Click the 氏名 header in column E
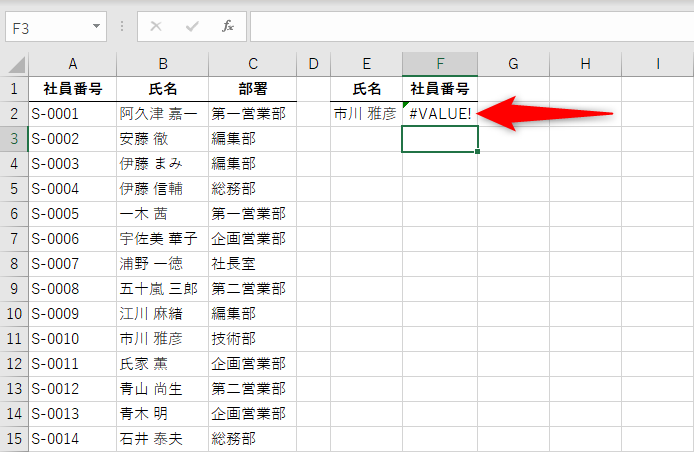Image resolution: width=694 pixels, height=452 pixels. (366, 89)
